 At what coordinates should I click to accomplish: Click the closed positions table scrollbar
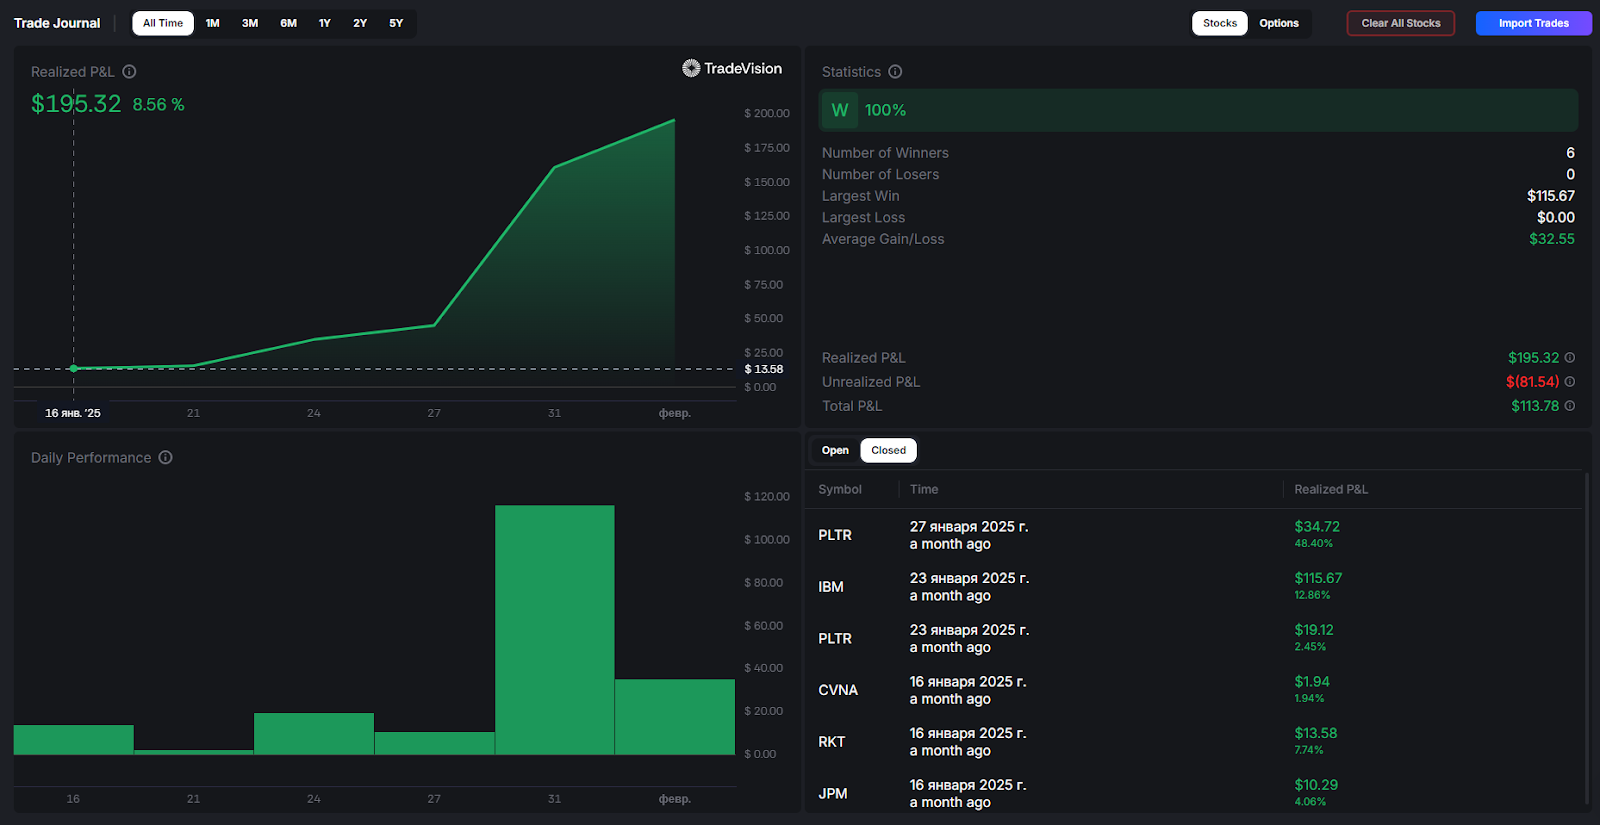(1587, 638)
